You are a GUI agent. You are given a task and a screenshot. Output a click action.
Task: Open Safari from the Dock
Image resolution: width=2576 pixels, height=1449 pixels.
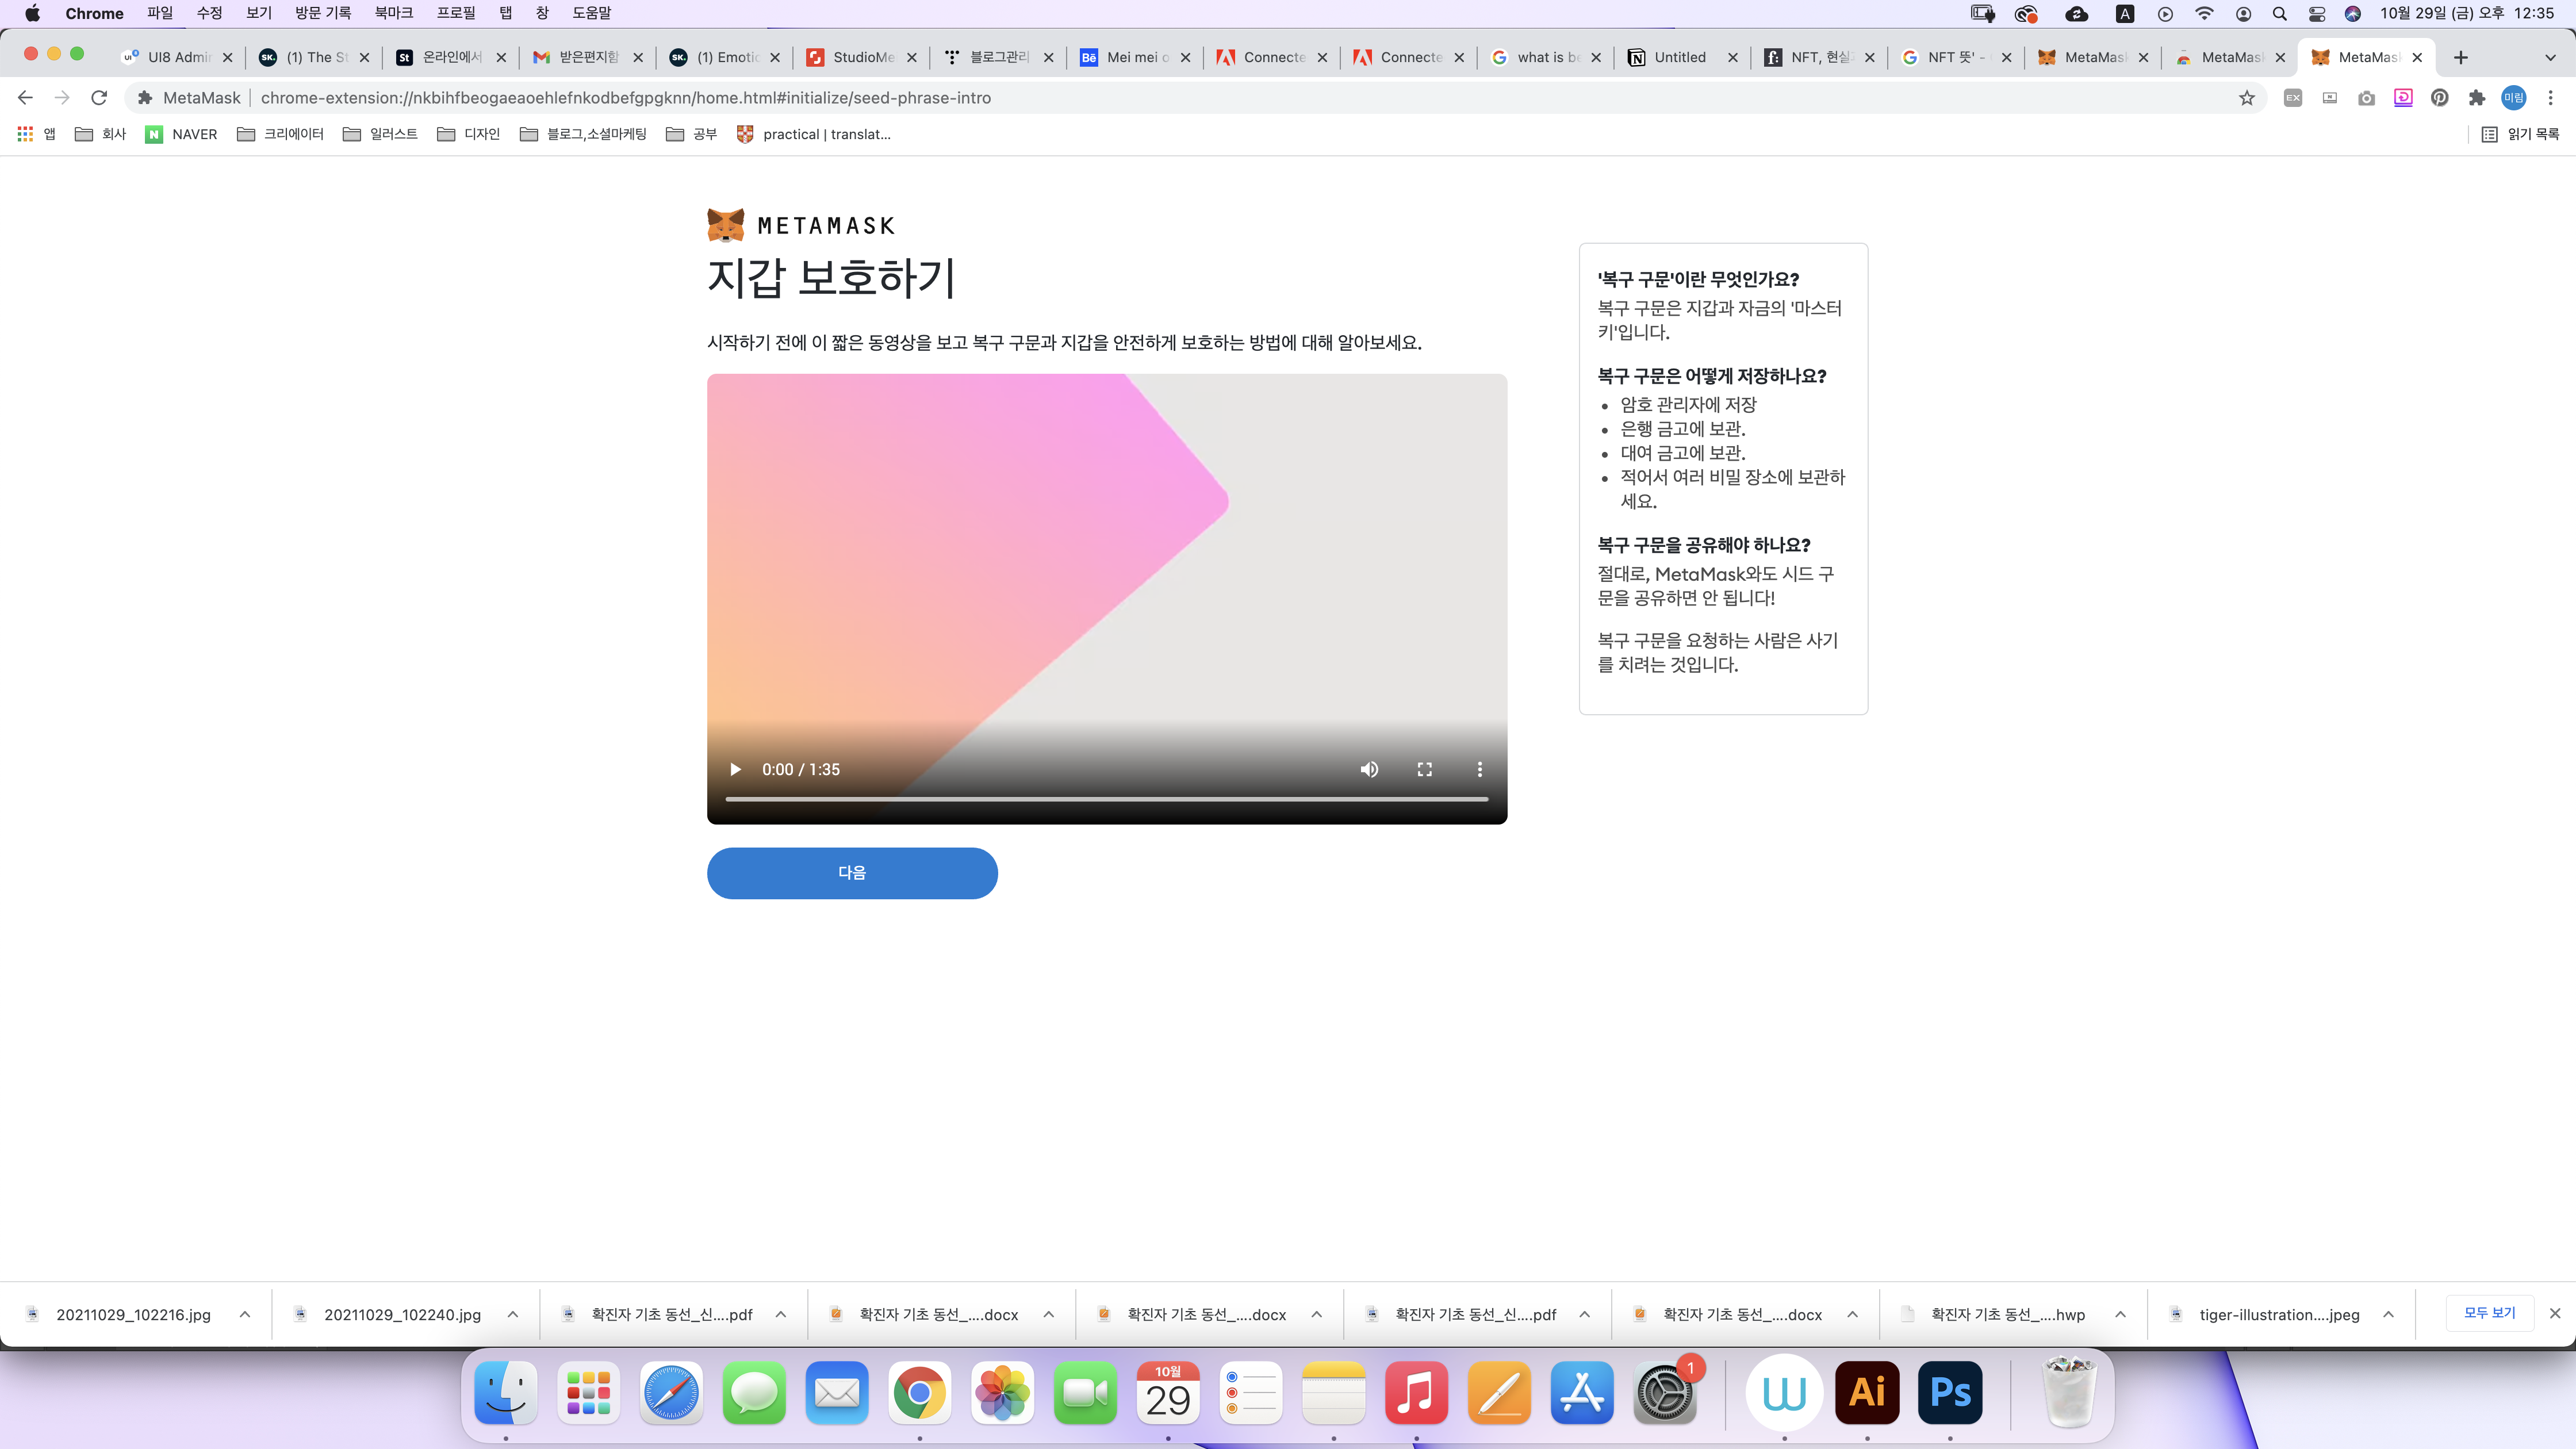click(671, 1393)
